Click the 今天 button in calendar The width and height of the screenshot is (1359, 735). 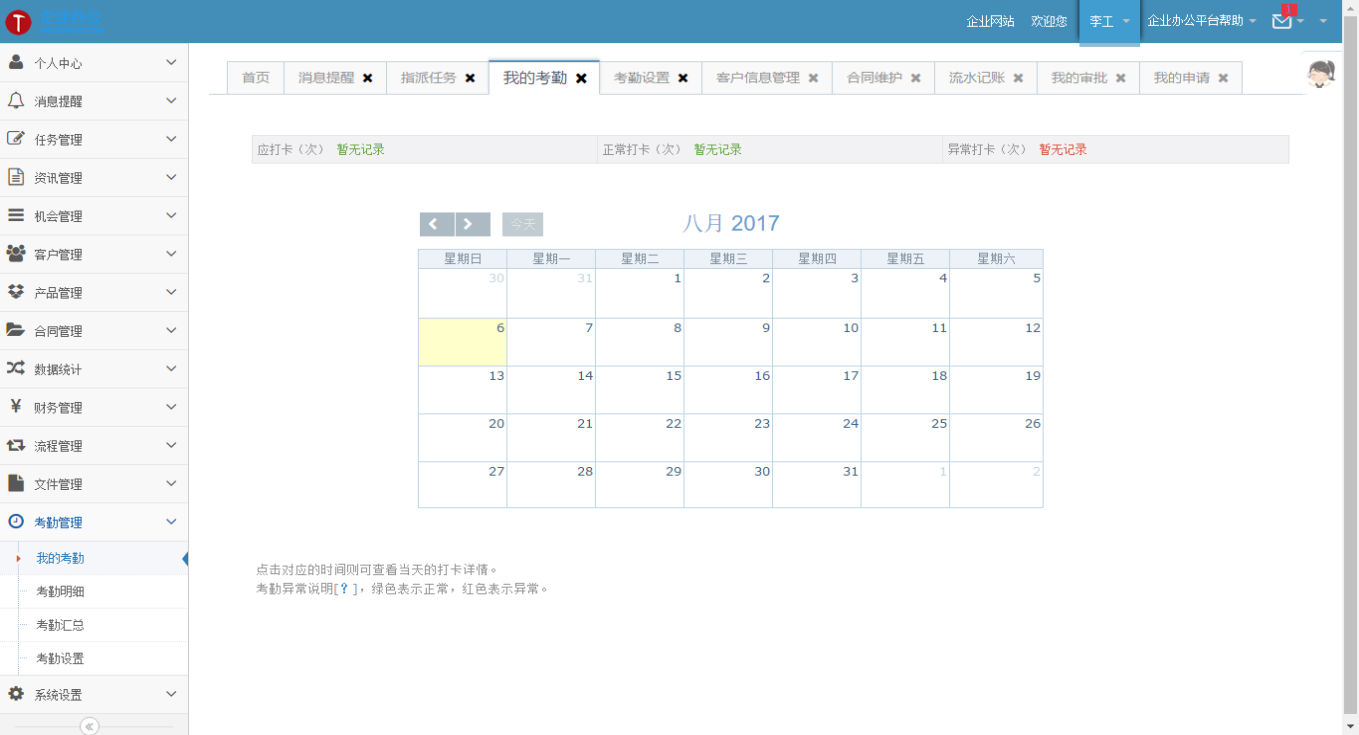tap(523, 224)
